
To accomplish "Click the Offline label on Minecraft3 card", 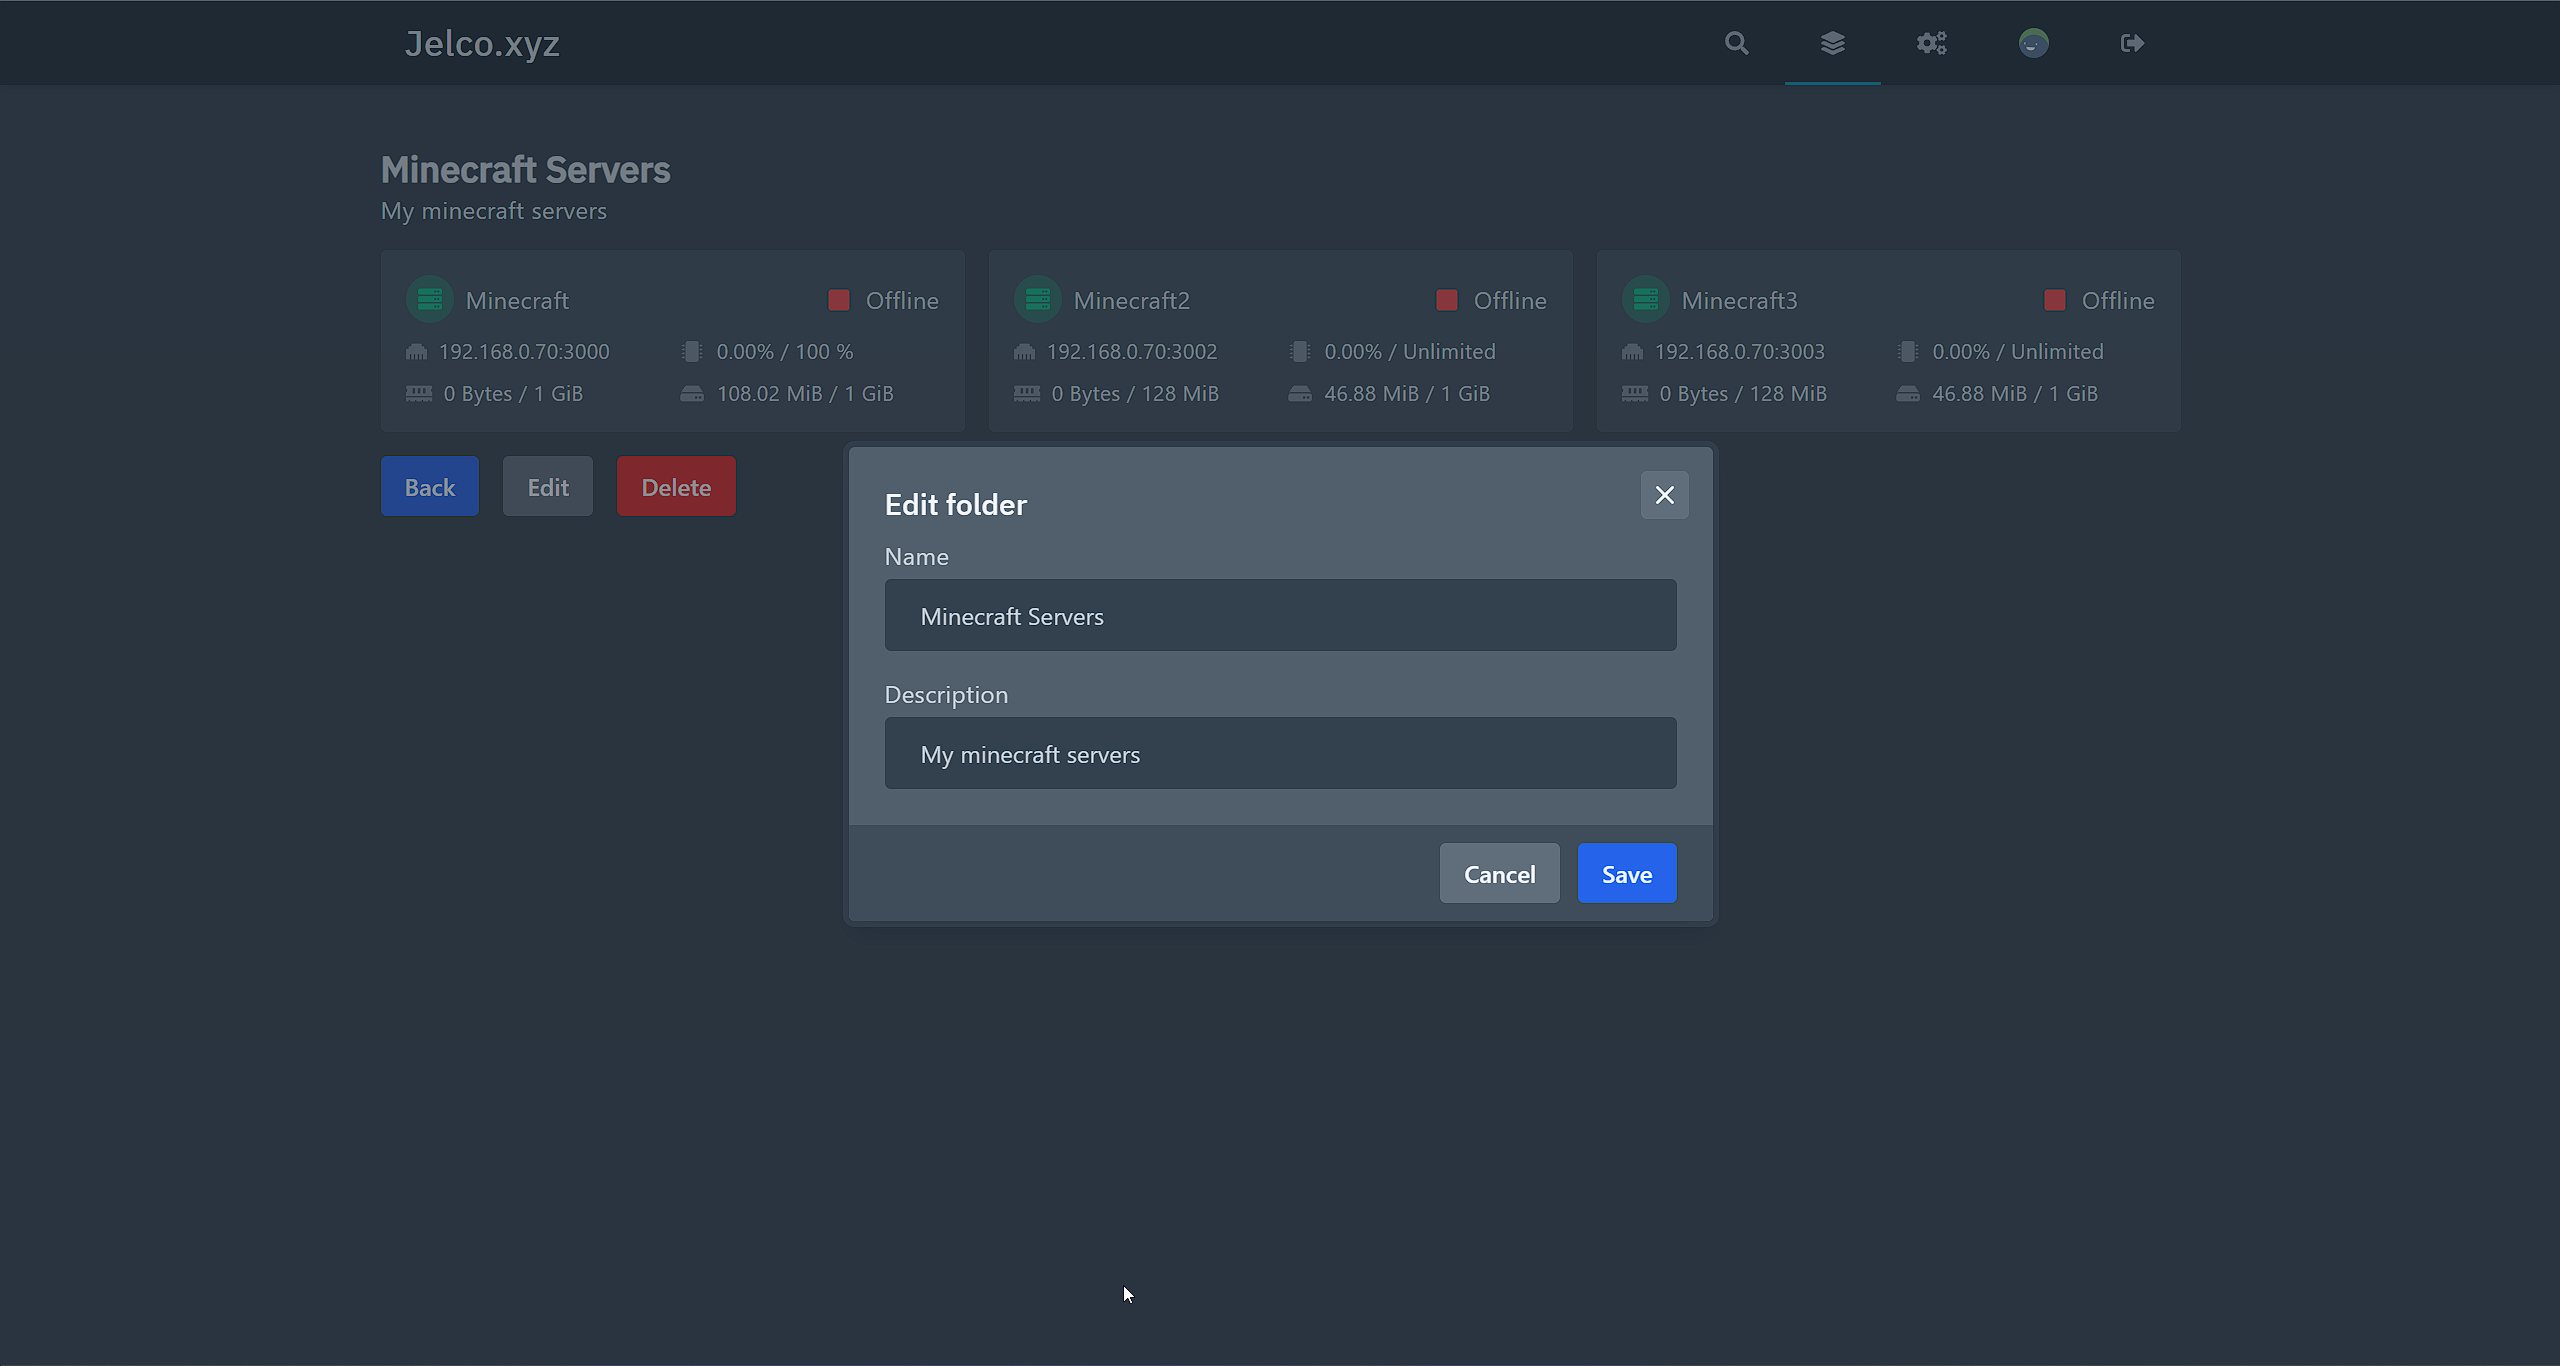I will [x=2118, y=300].
